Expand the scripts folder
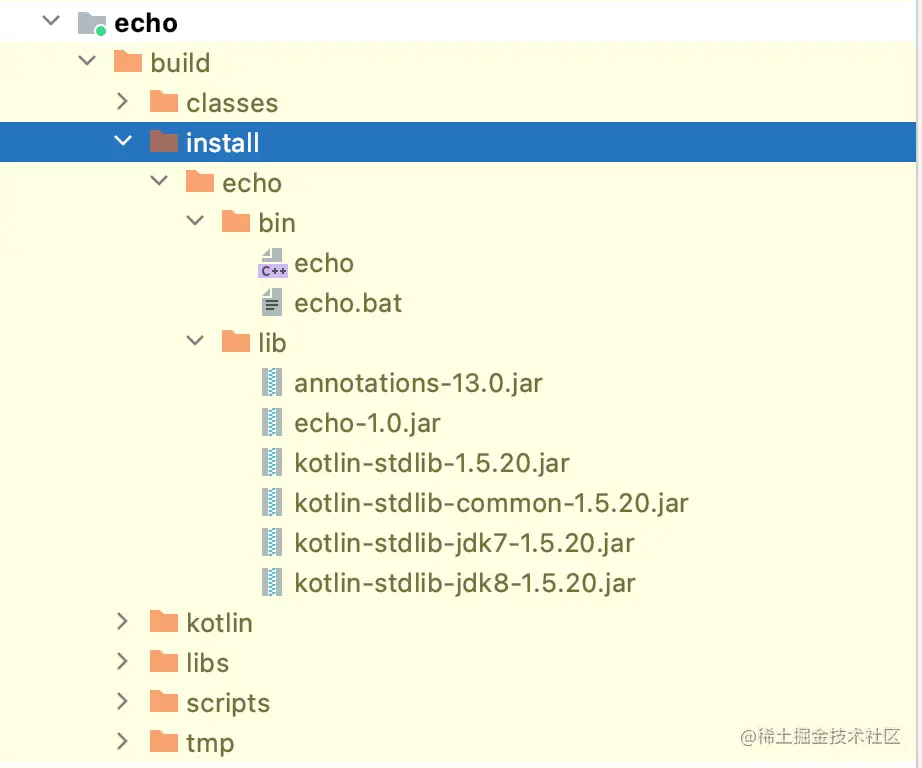922x768 pixels. (x=123, y=702)
